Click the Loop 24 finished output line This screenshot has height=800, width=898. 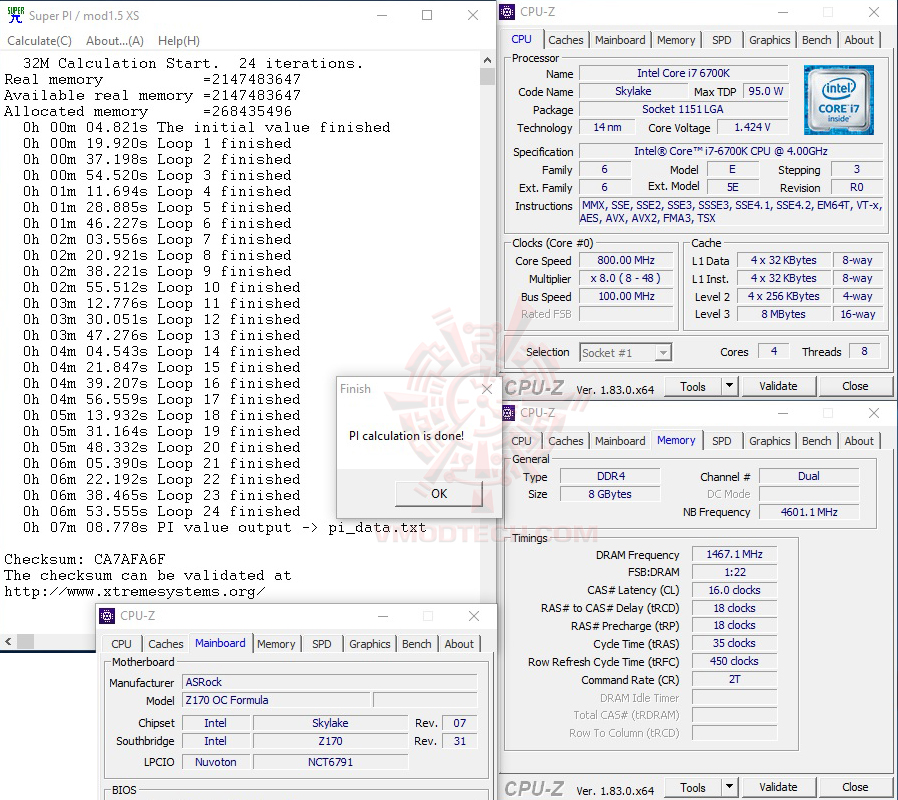coord(162,511)
